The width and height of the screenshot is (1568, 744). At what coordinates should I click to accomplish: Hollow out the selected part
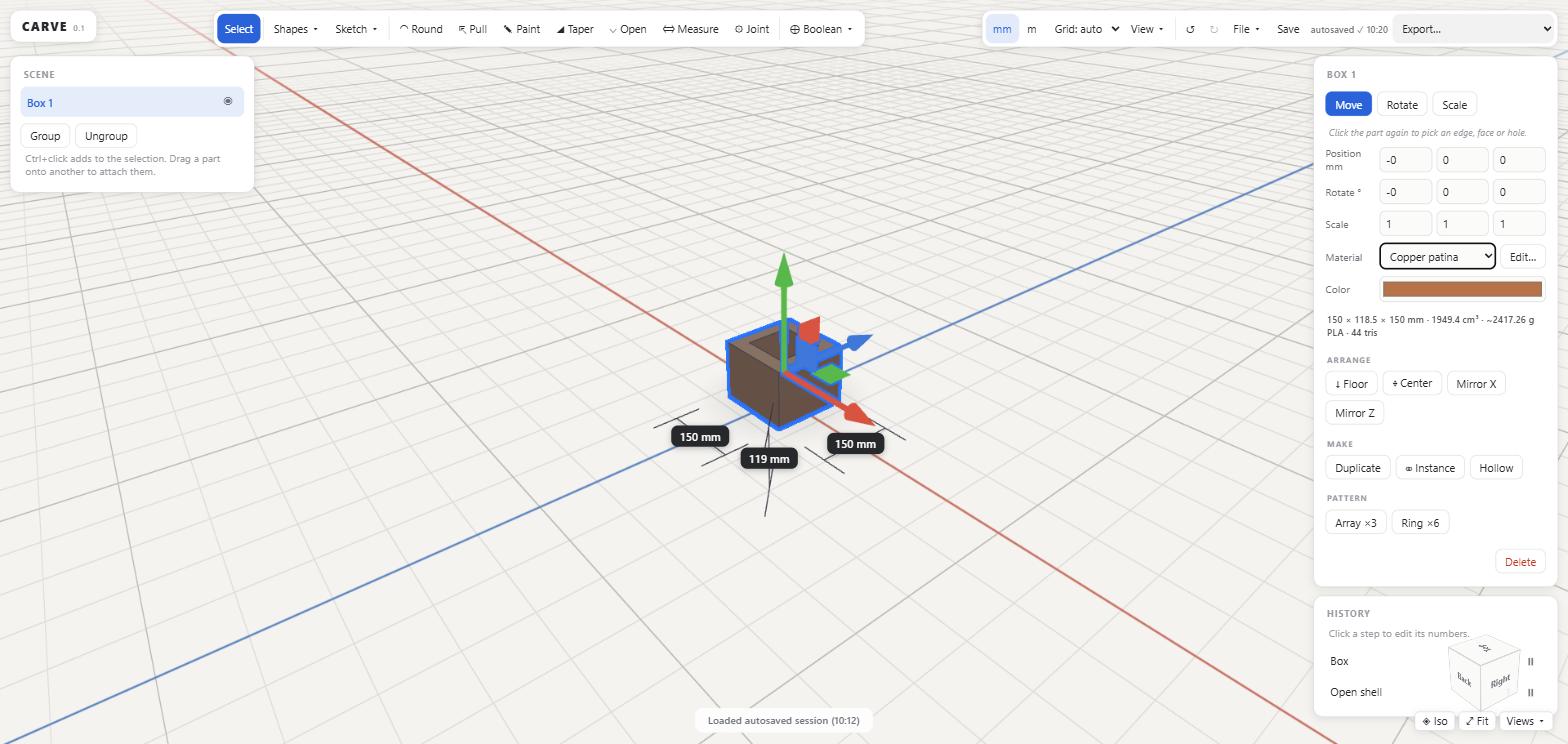1496,468
